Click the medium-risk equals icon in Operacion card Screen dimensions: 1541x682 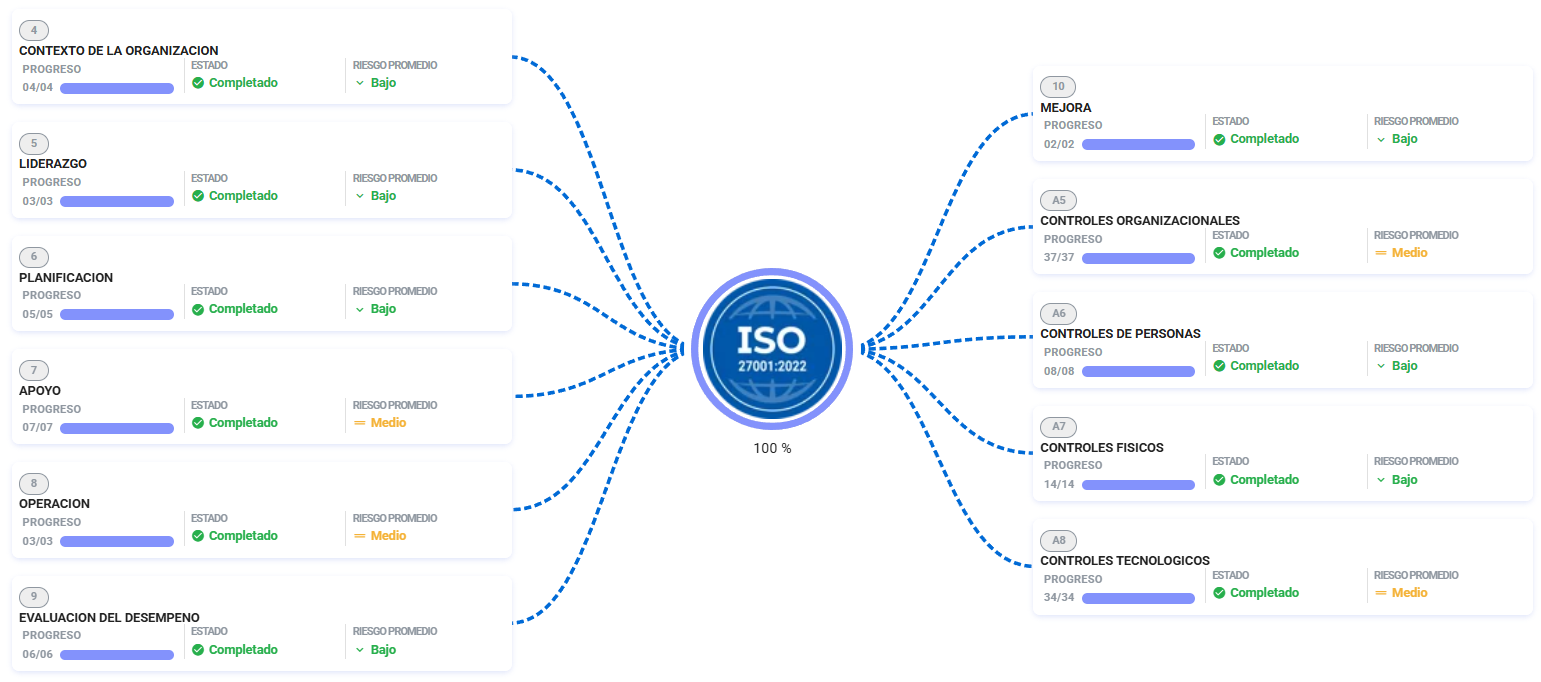click(360, 536)
